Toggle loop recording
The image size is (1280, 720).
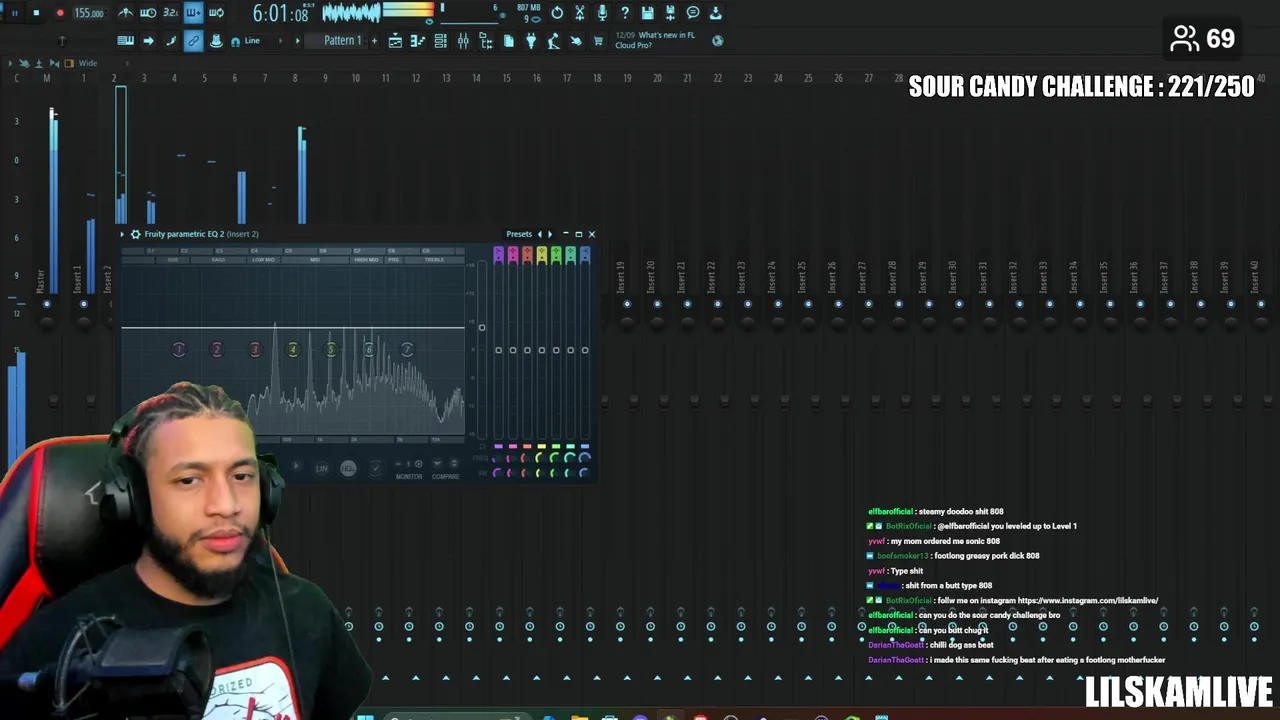(217, 13)
